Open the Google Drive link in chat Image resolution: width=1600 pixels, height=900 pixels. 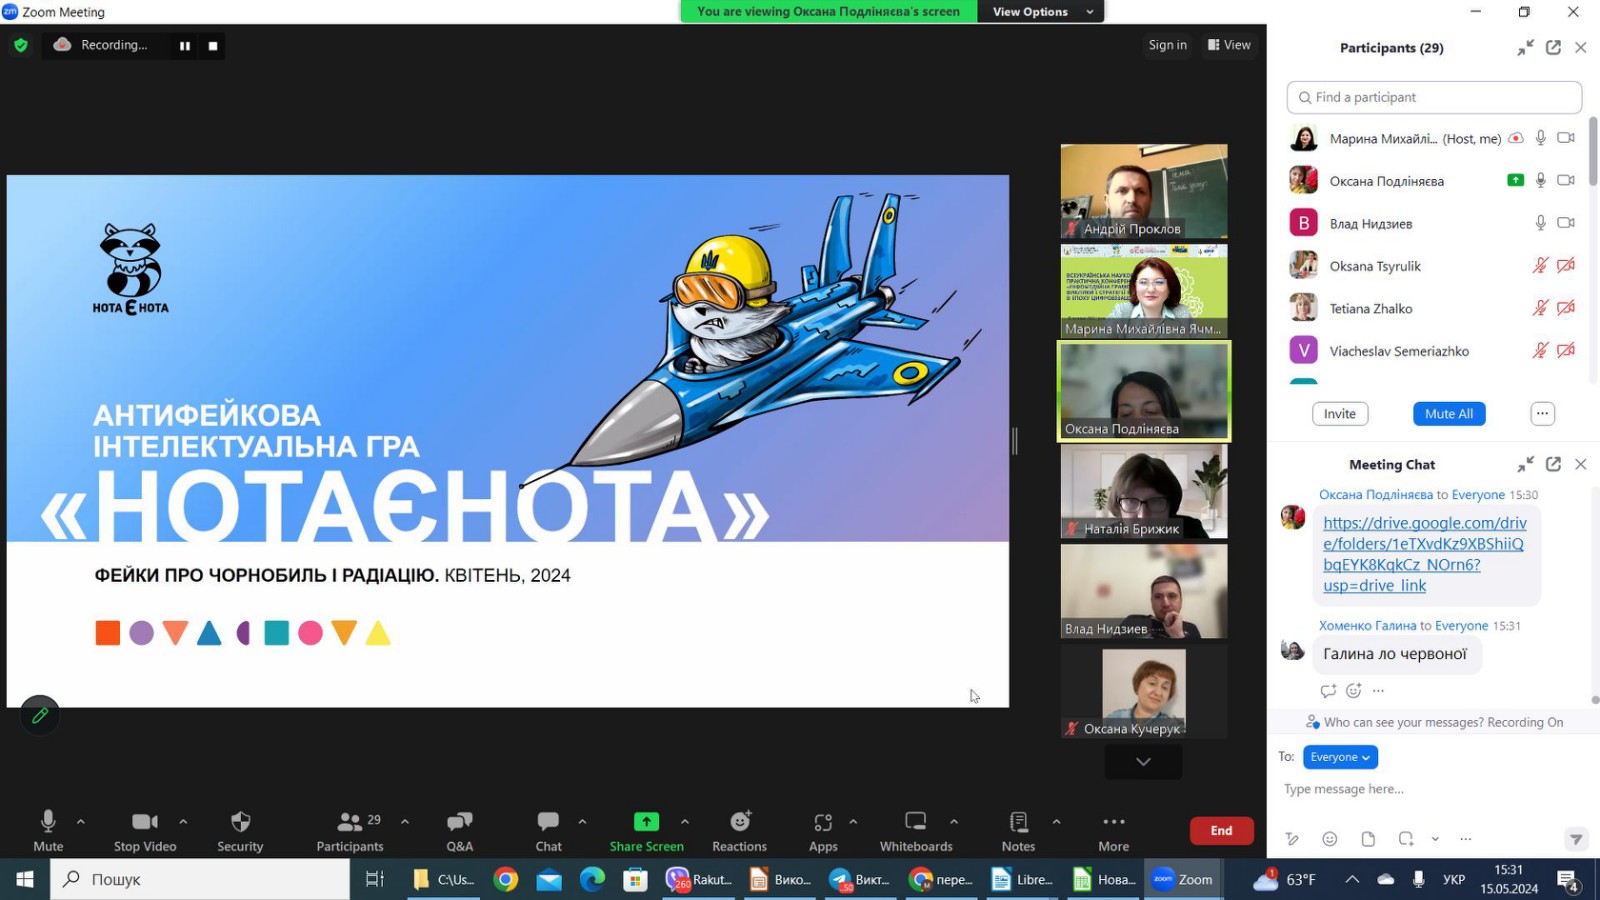[1424, 554]
